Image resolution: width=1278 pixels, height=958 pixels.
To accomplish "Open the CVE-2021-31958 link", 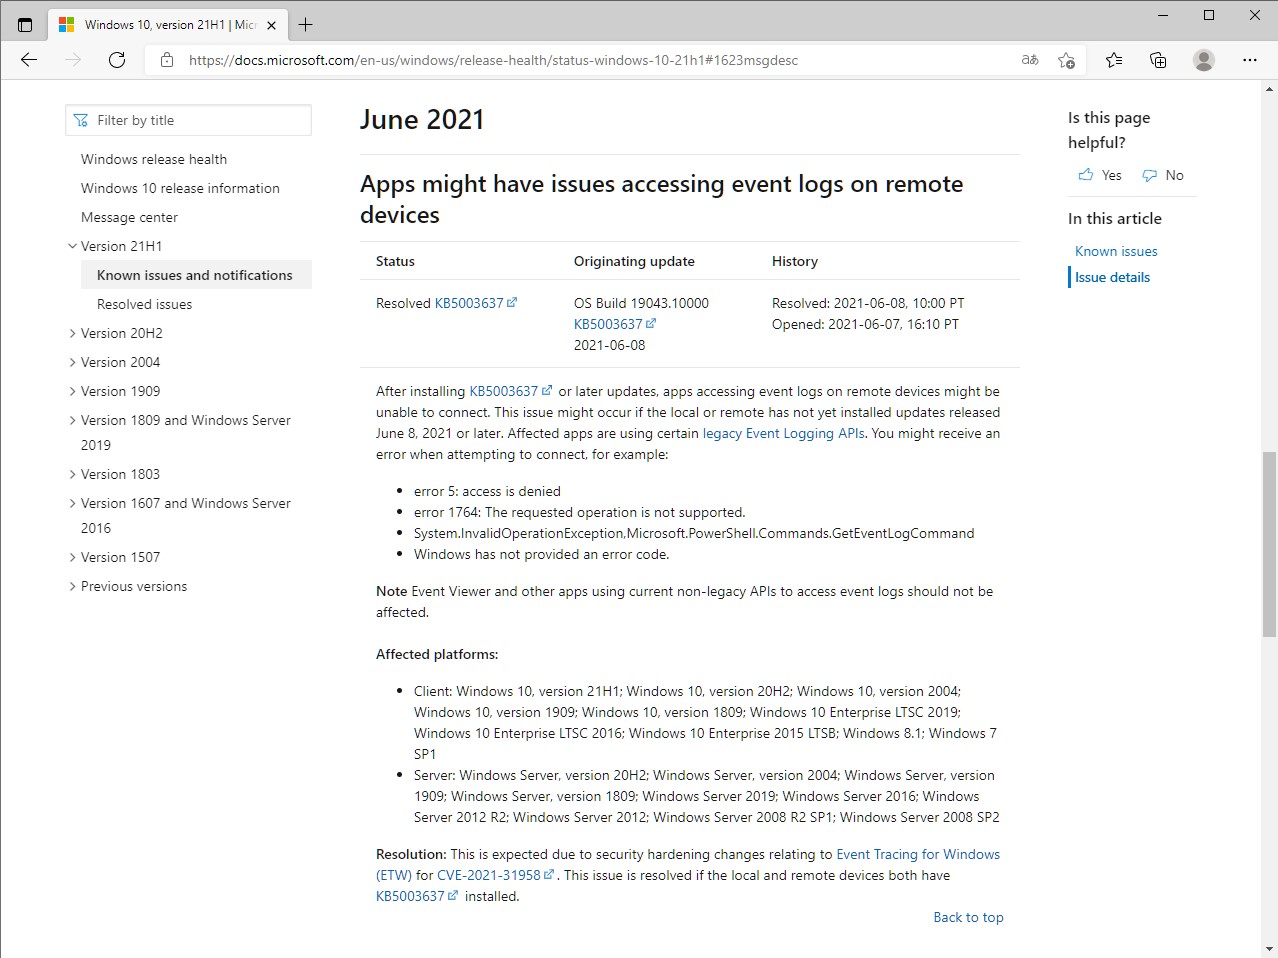I will (x=489, y=875).
